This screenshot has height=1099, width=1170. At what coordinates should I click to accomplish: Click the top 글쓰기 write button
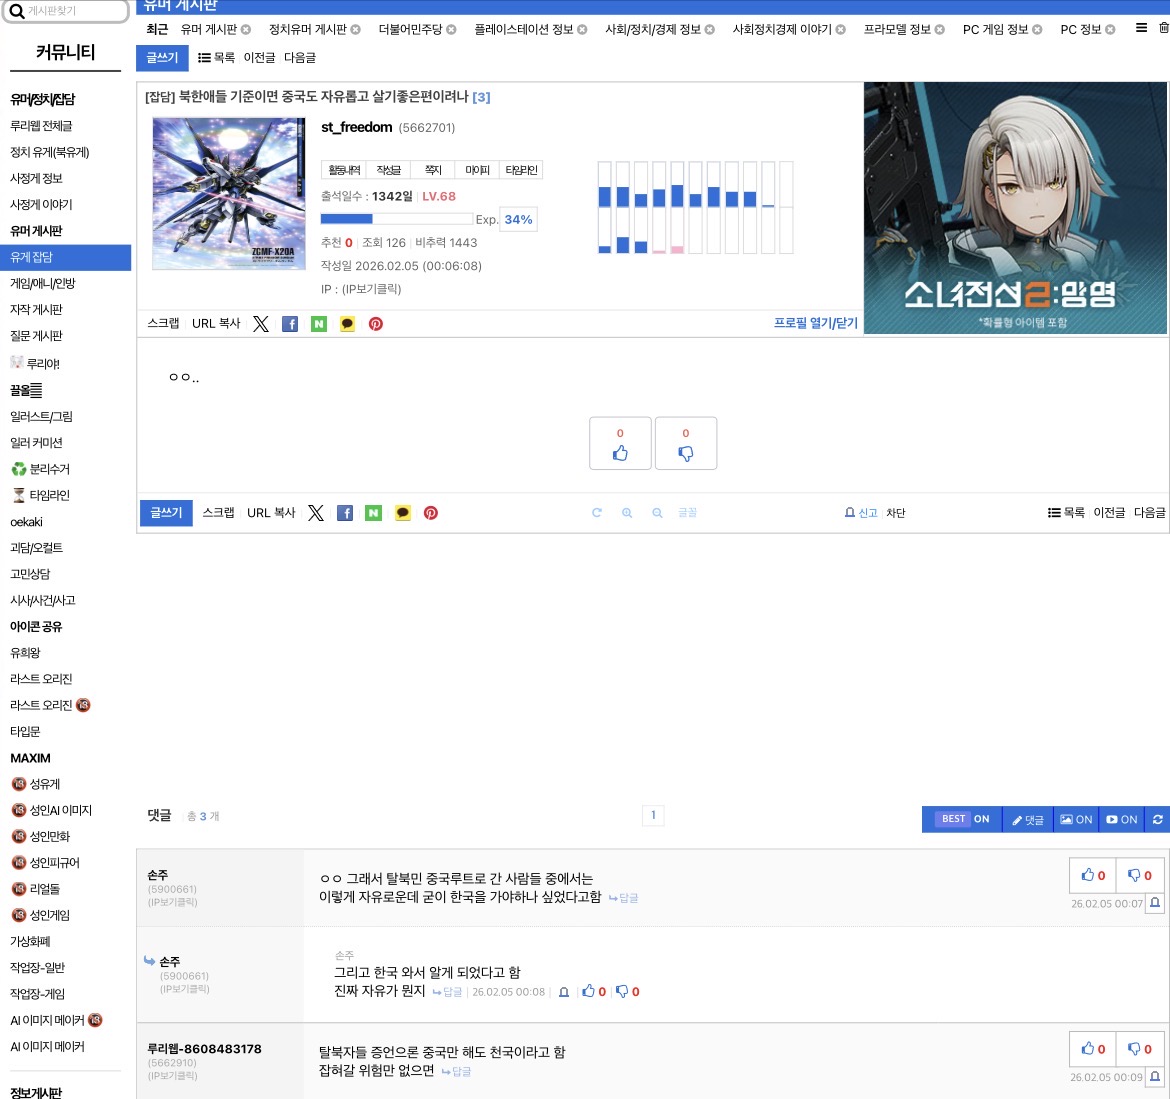pos(162,58)
